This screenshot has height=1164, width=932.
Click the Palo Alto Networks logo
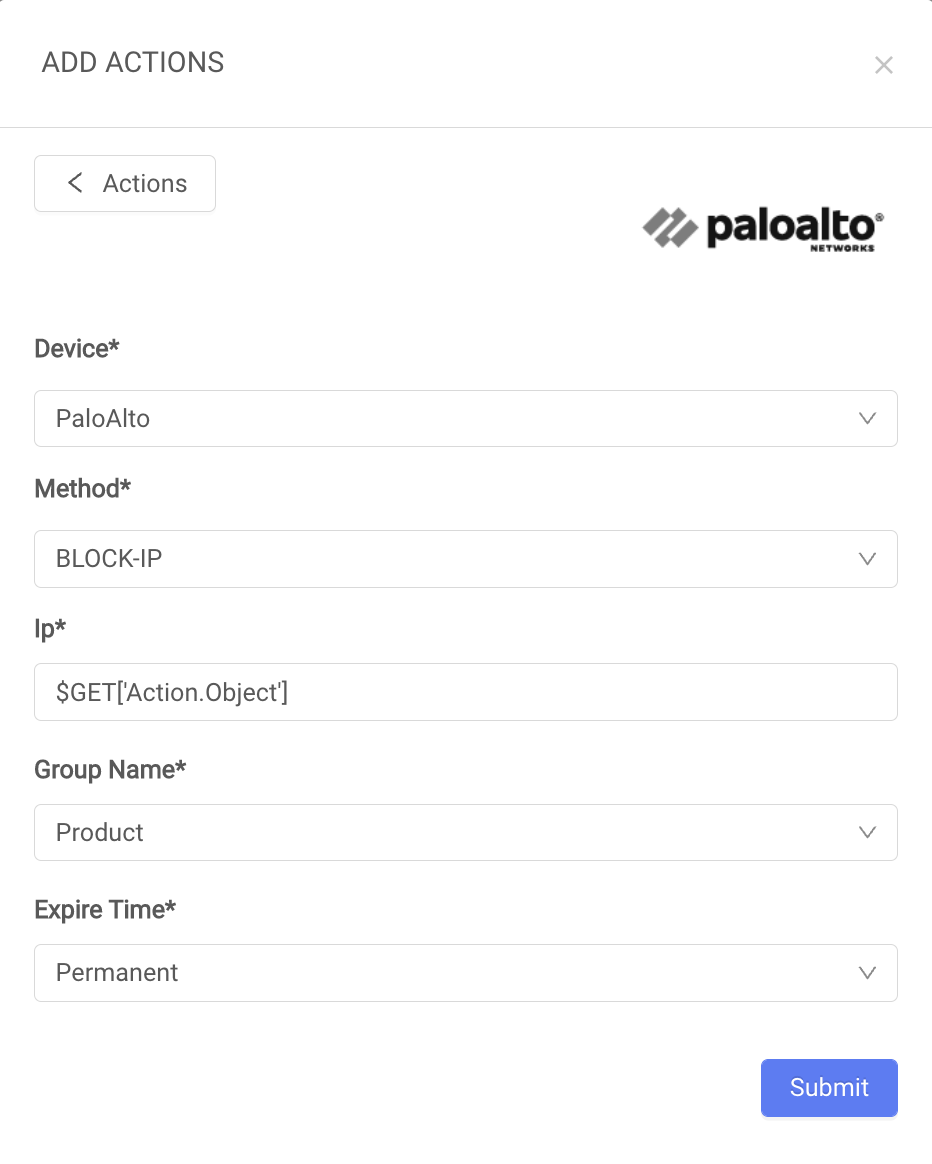[763, 229]
